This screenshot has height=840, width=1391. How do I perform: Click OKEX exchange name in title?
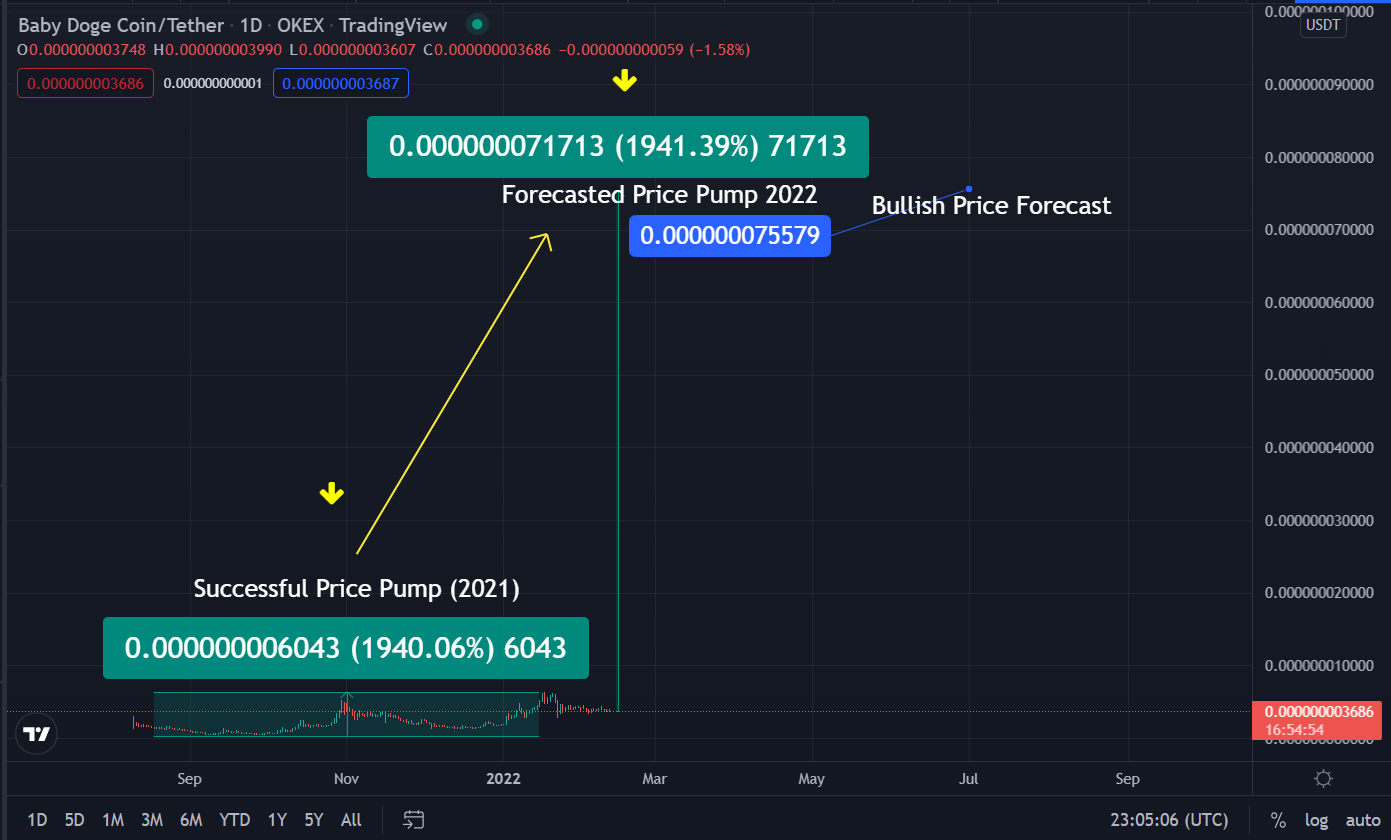point(300,26)
